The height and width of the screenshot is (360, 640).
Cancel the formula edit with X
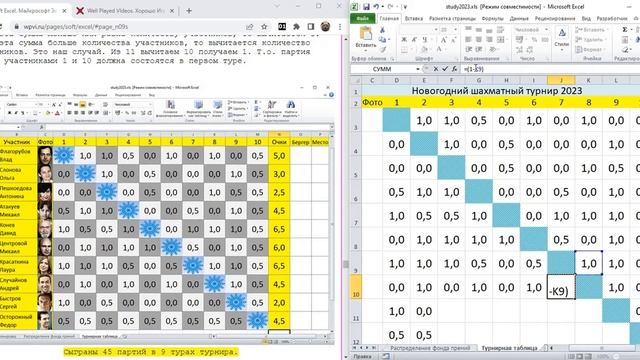click(436, 69)
